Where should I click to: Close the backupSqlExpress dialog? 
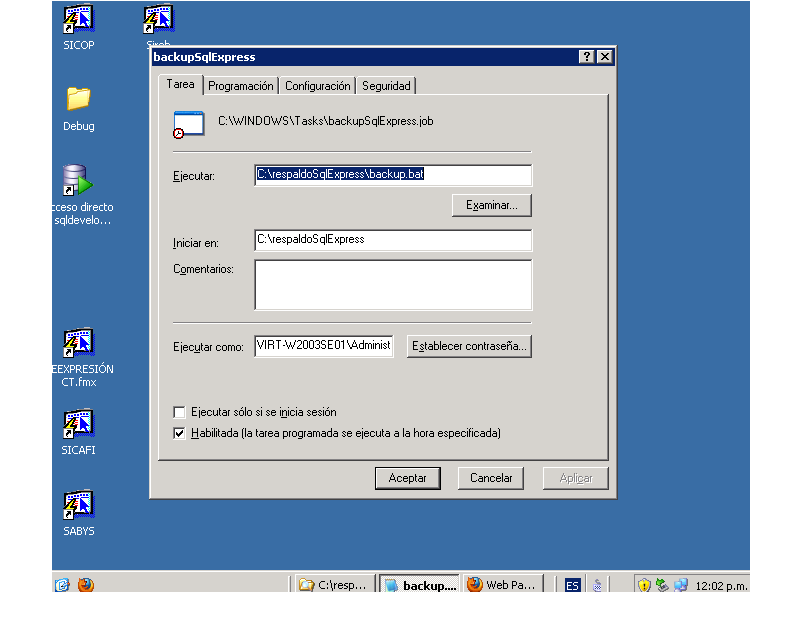click(605, 57)
